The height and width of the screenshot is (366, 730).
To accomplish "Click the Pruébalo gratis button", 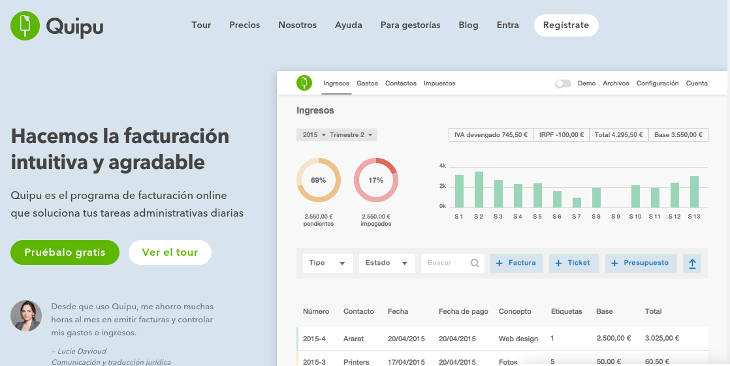I will tap(65, 252).
